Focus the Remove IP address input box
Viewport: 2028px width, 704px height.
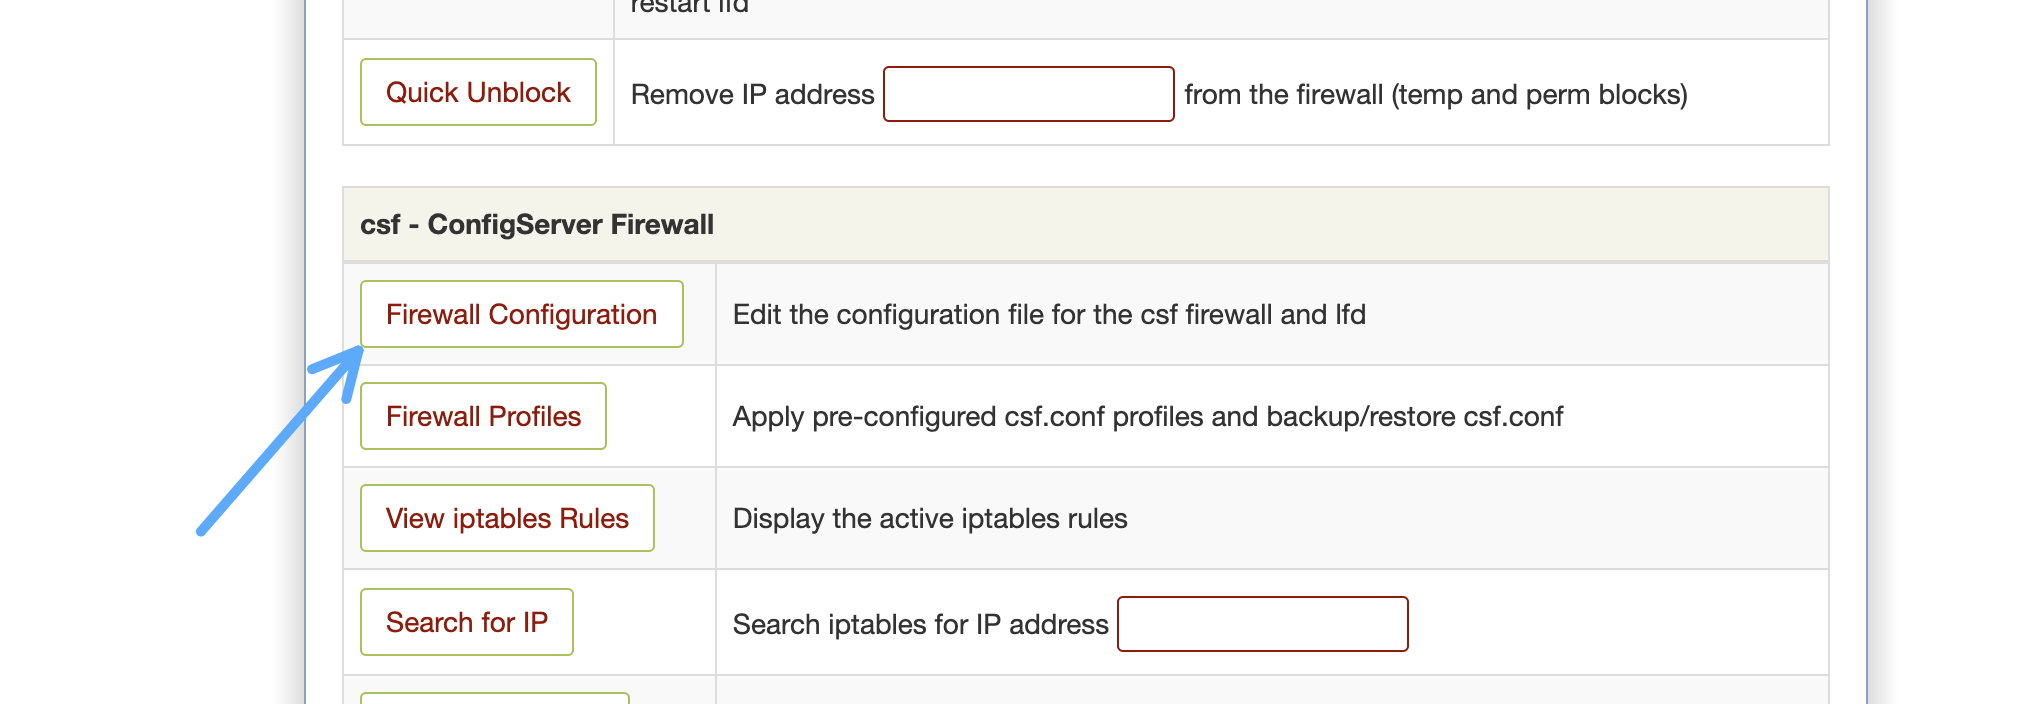pos(1029,94)
